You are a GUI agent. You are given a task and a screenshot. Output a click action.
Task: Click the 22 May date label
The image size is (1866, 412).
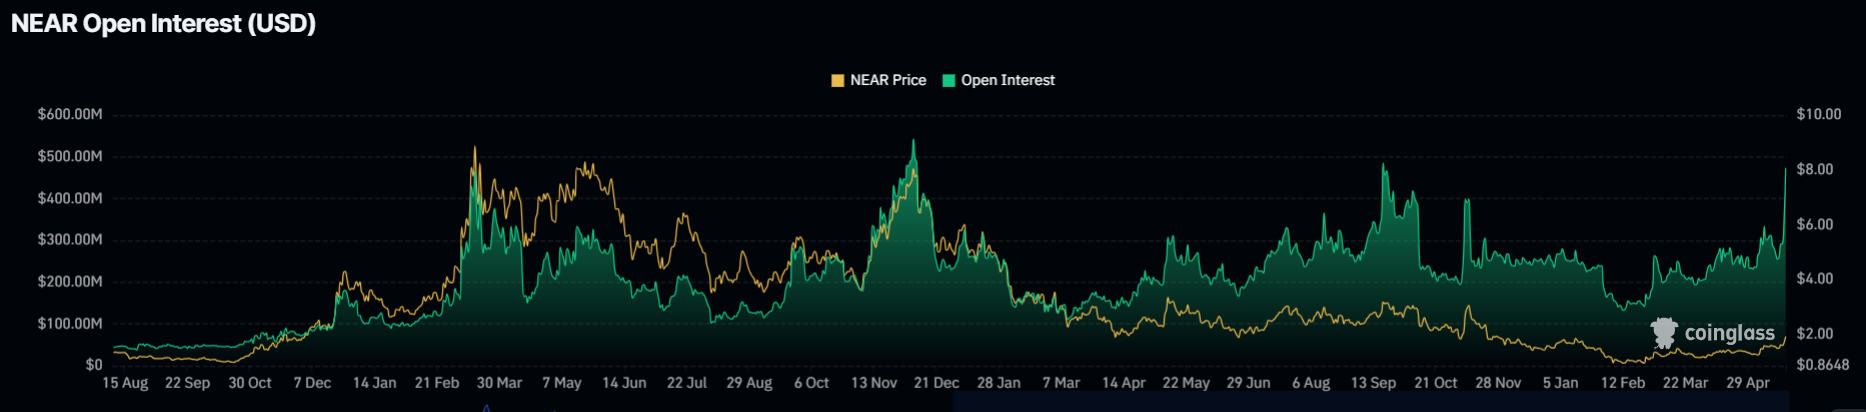[x=1186, y=383]
